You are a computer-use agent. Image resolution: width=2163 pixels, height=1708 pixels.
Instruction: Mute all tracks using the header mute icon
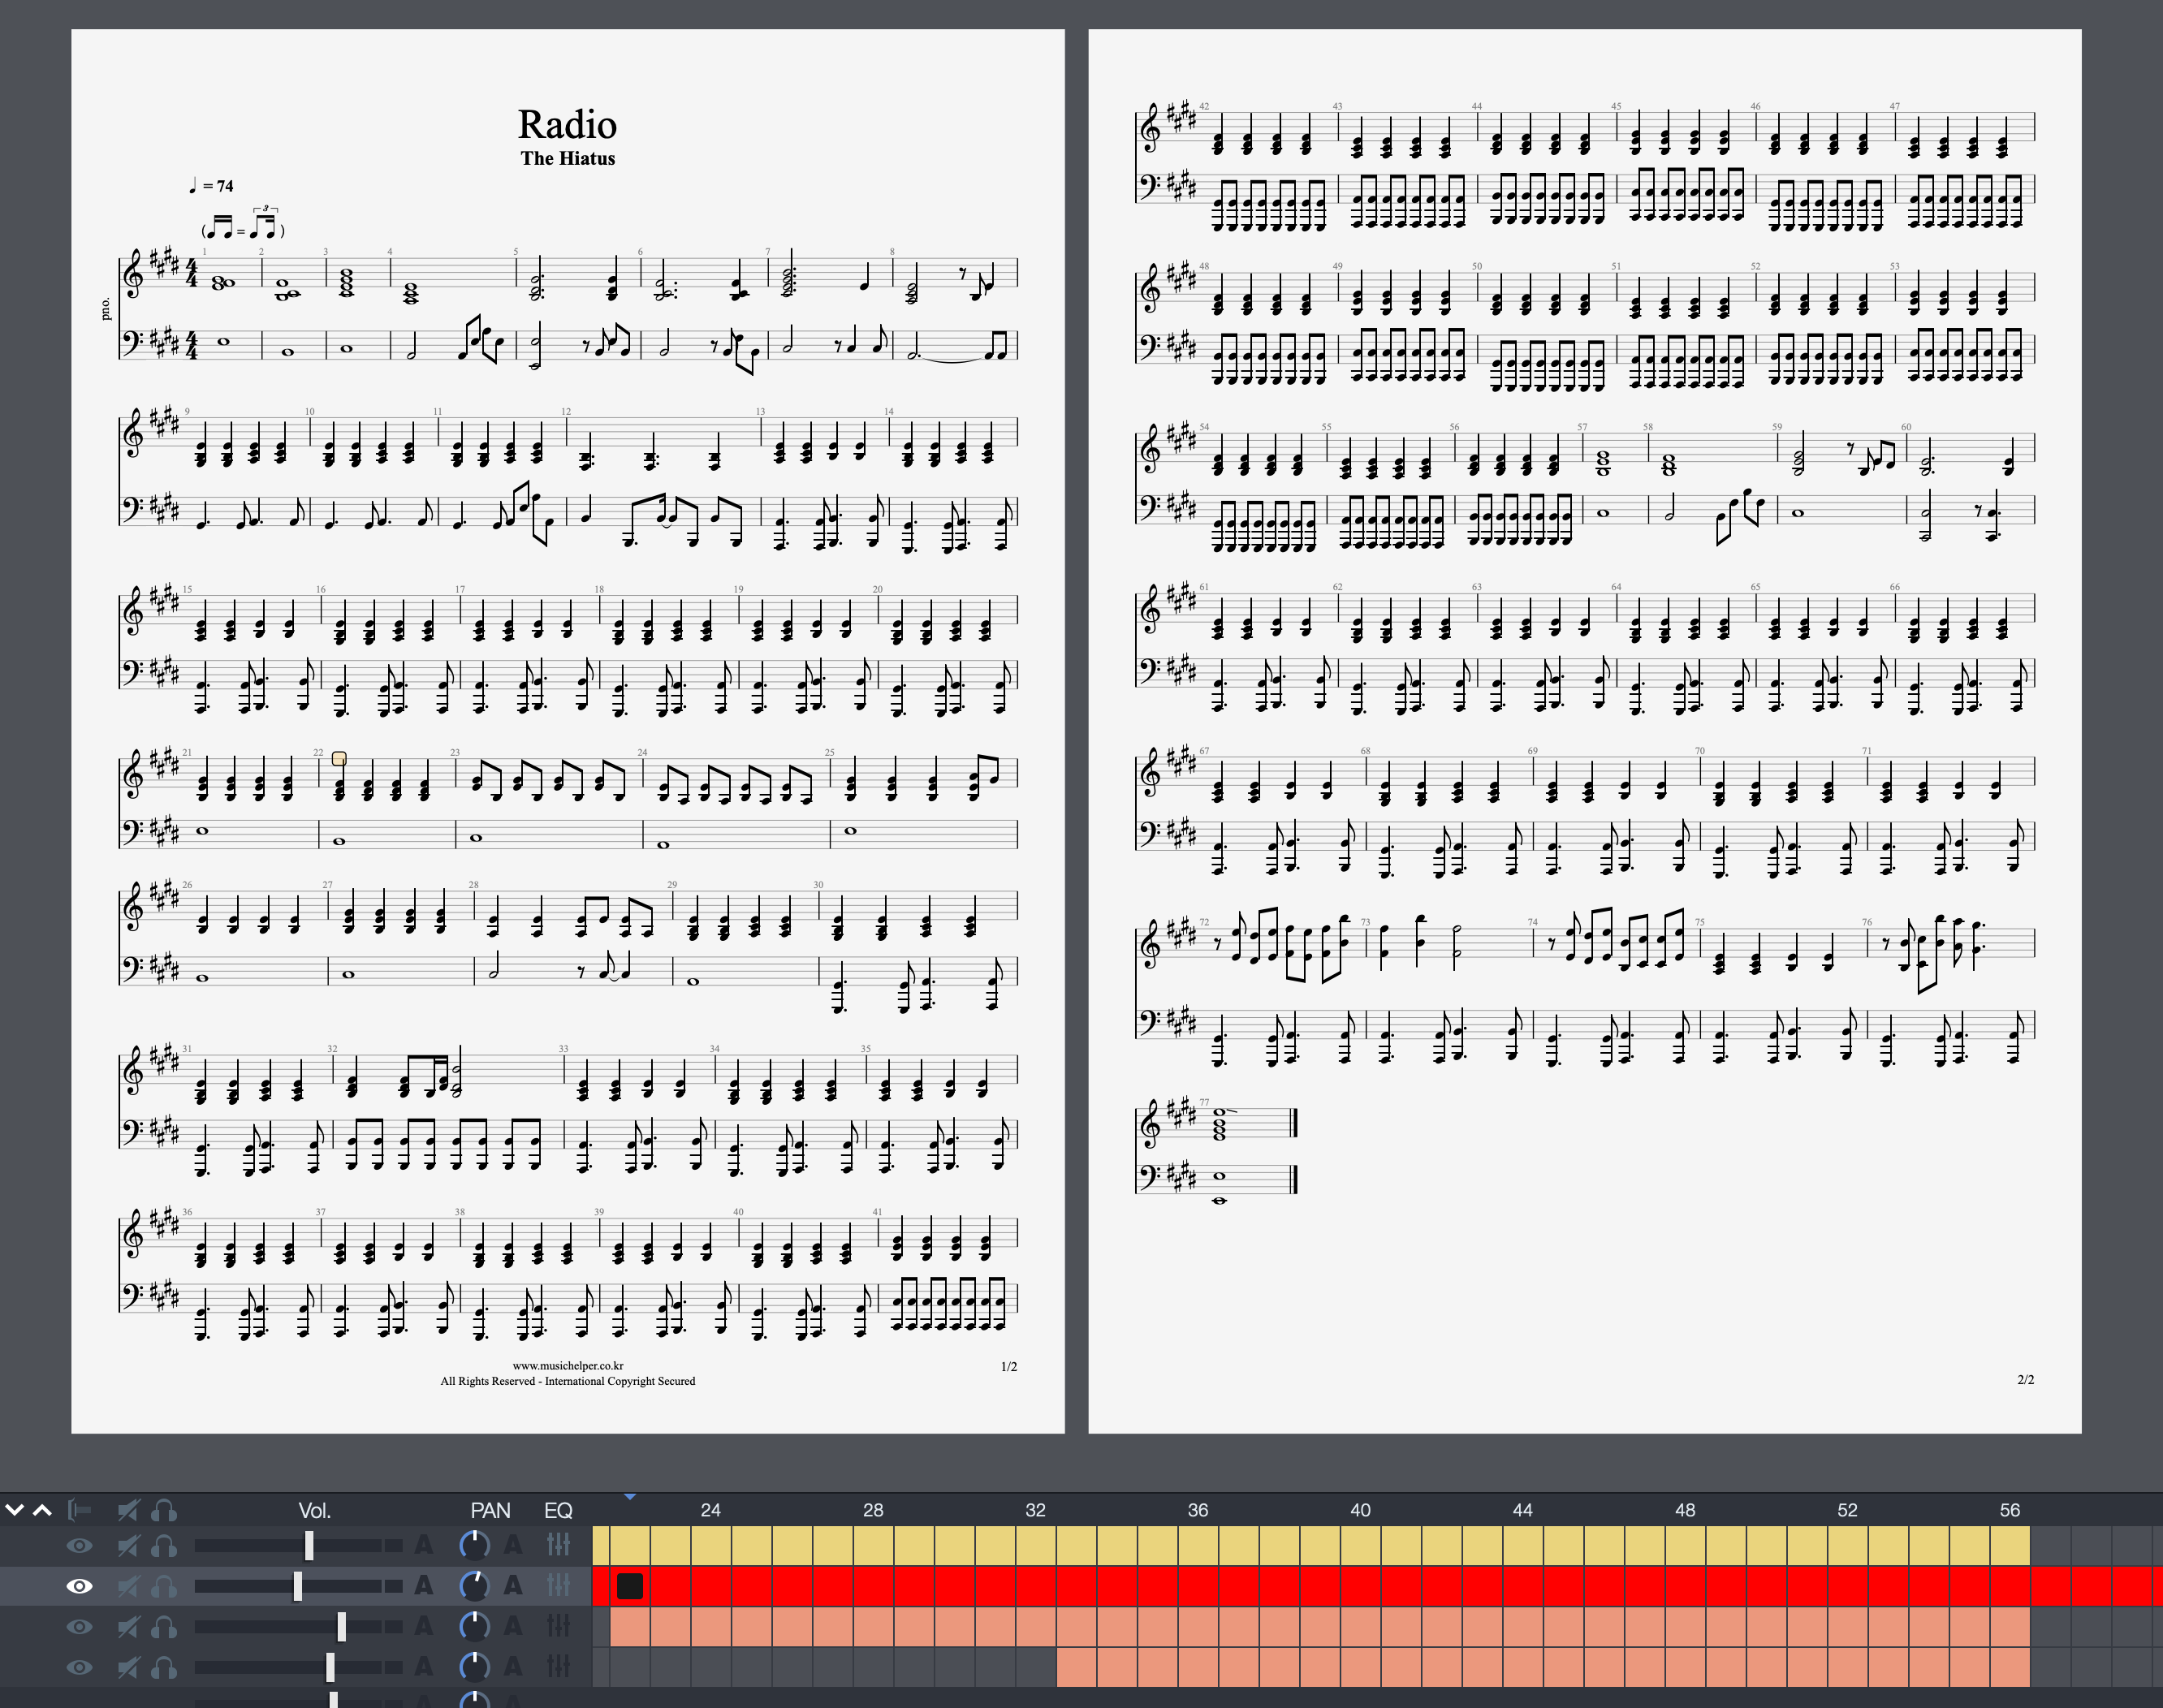[x=128, y=1510]
